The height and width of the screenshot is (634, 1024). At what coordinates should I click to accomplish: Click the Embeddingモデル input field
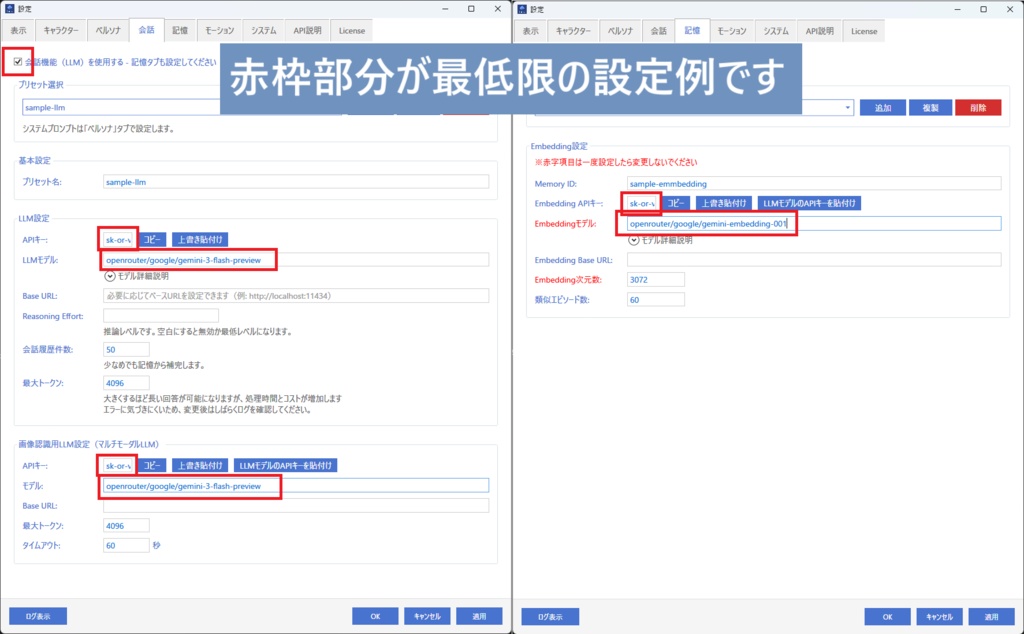(x=814, y=223)
